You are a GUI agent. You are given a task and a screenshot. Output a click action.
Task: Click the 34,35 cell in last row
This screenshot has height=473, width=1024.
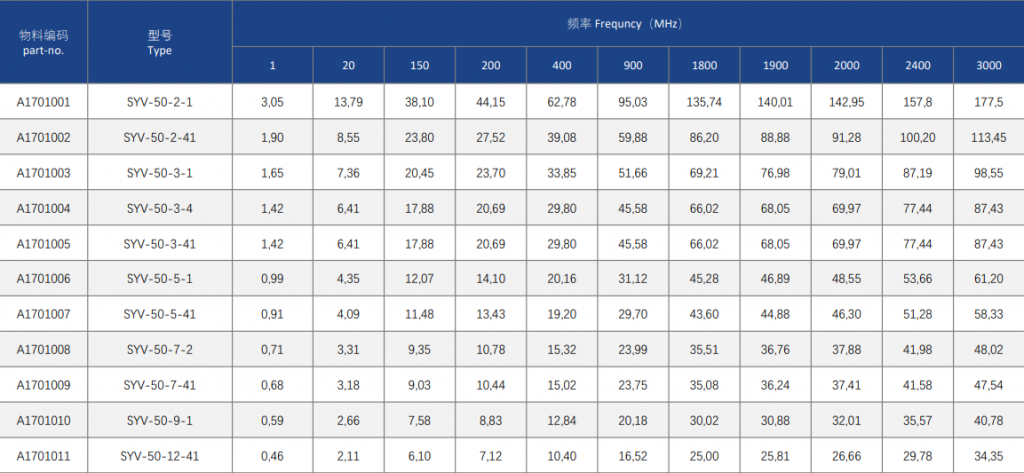click(x=989, y=455)
